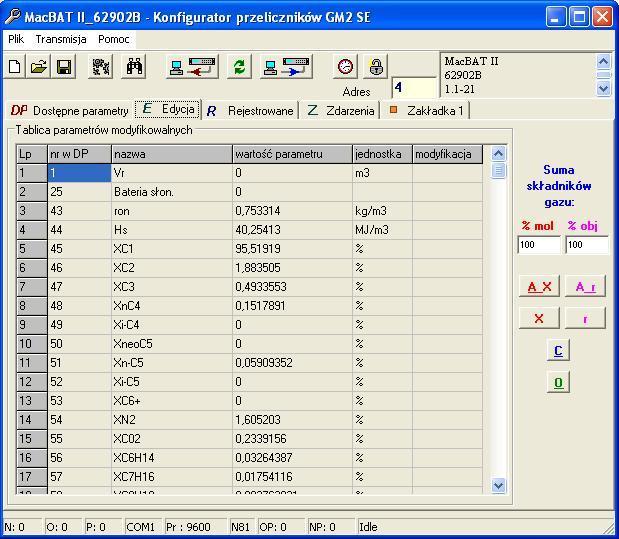Click the magenta r button

point(585,318)
